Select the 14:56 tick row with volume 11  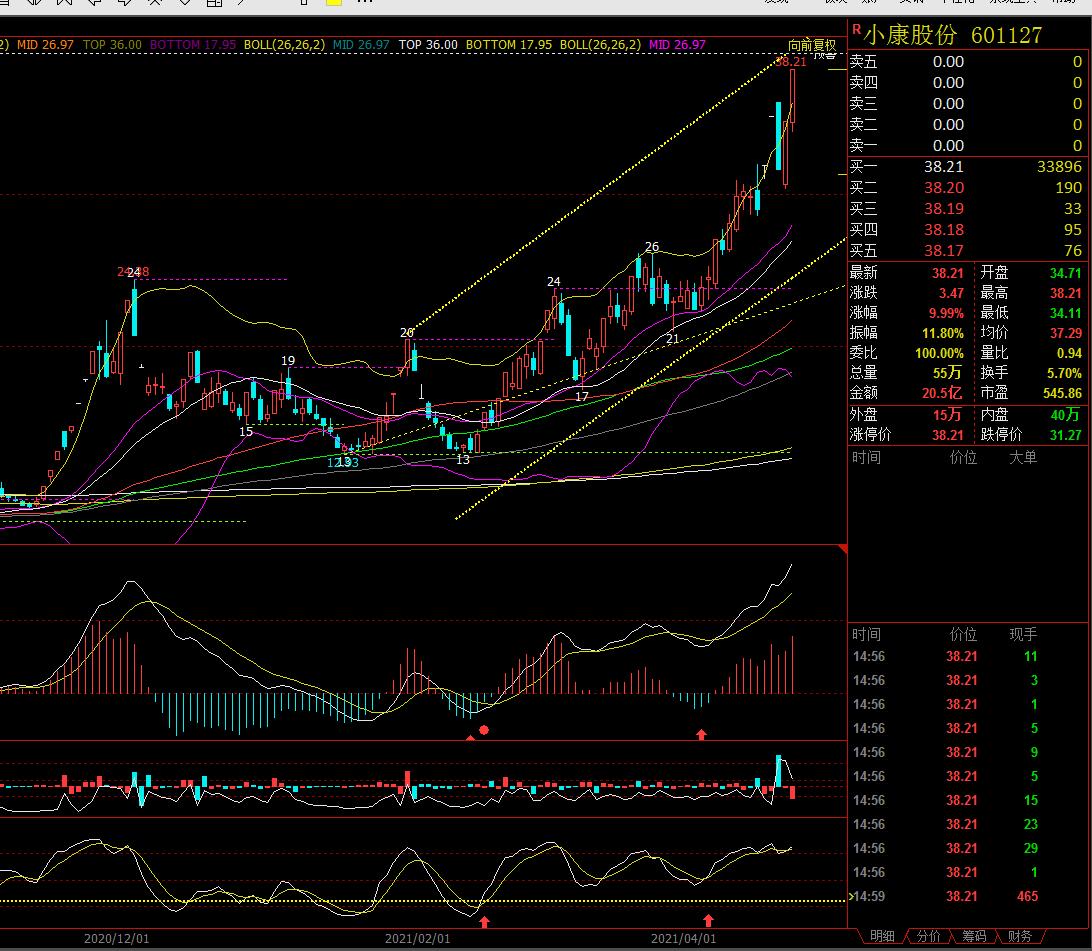click(x=967, y=657)
